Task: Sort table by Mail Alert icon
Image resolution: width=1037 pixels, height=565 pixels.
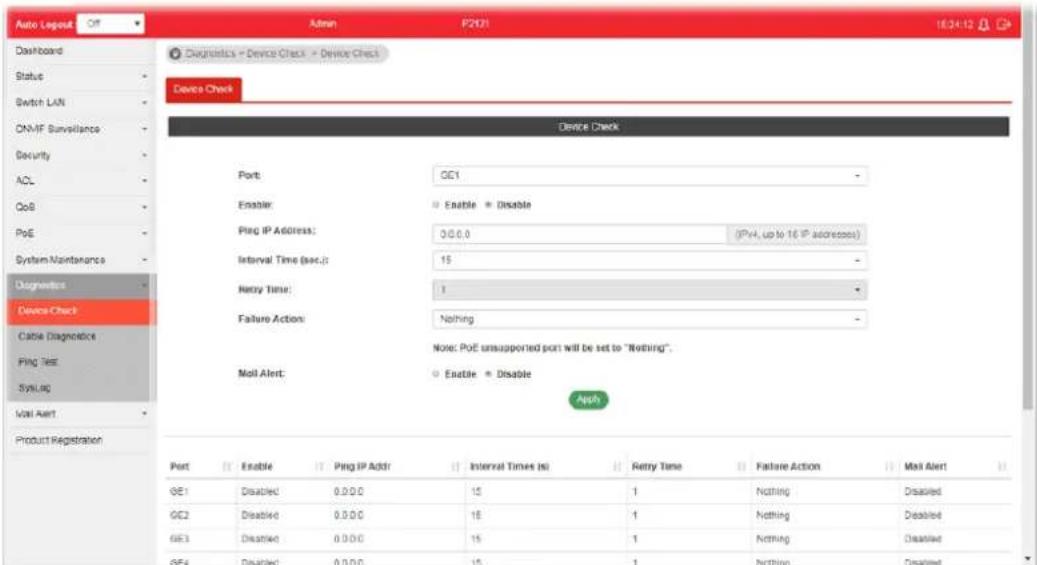Action: [1001, 466]
